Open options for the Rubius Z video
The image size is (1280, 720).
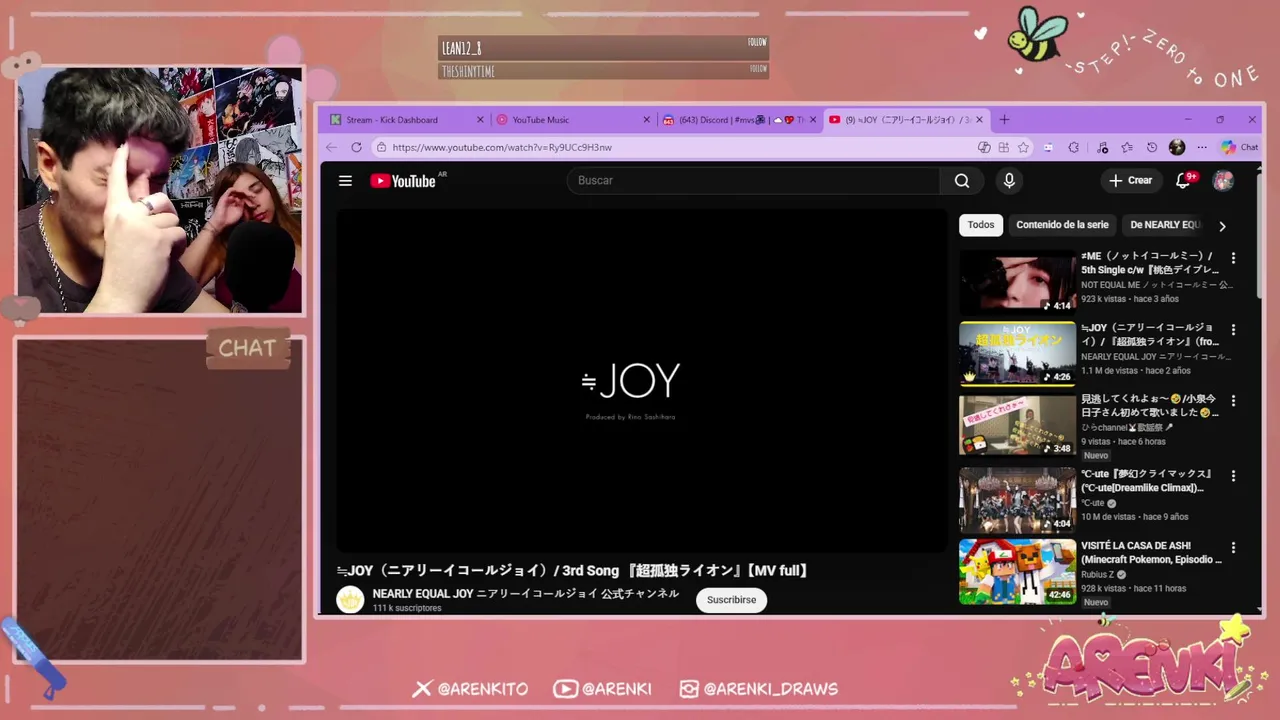pyautogui.click(x=1233, y=548)
